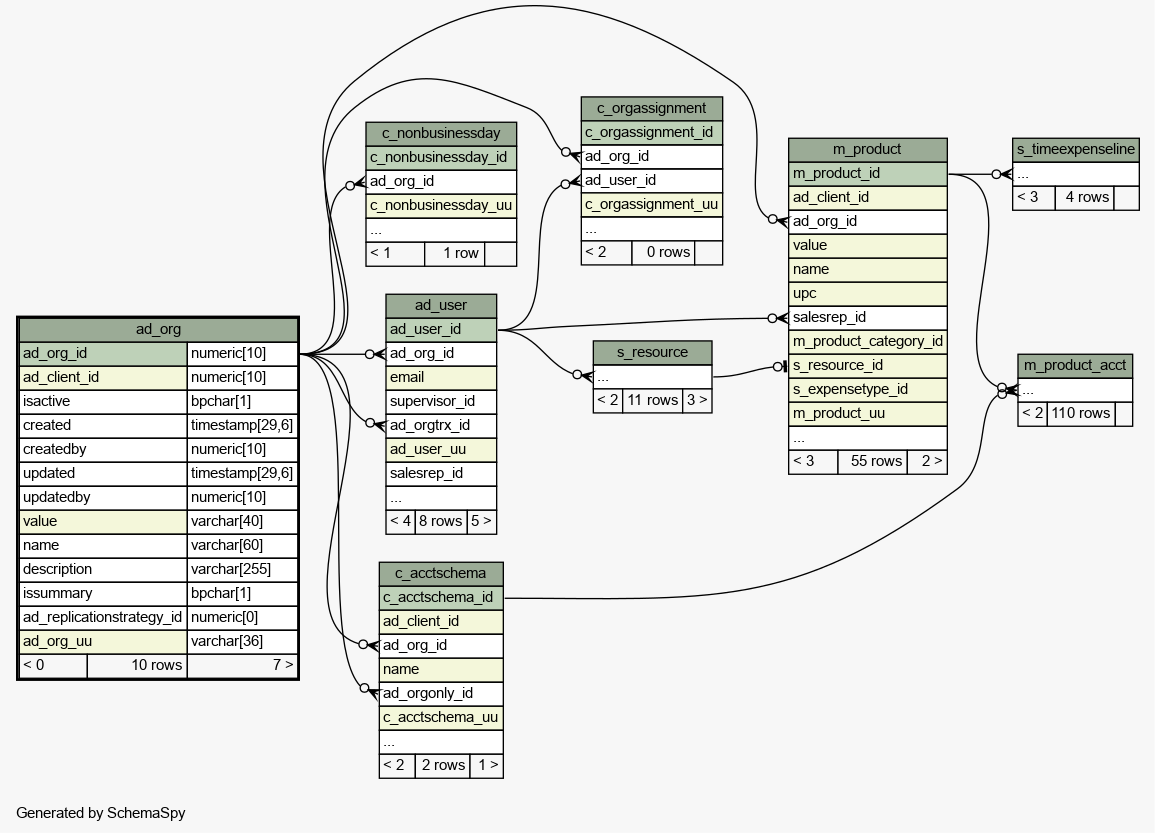Open the m_product table title

click(x=867, y=149)
